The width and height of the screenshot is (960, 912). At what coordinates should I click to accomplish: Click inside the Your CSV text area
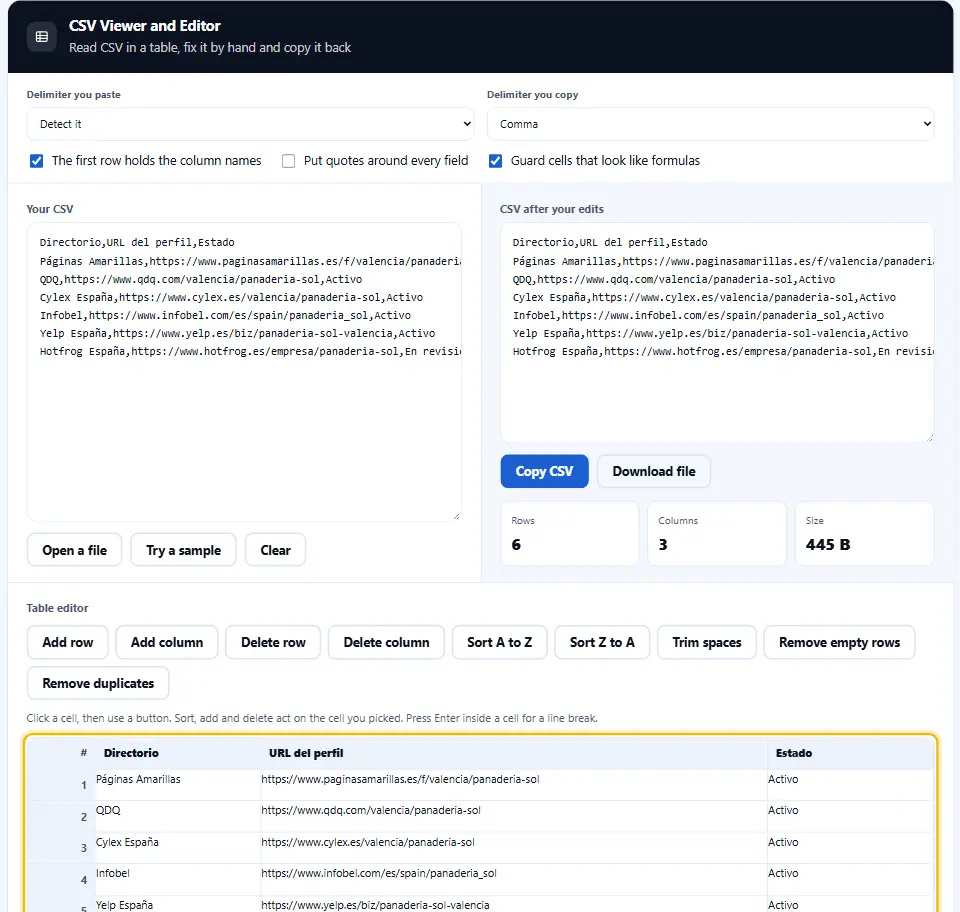point(244,372)
